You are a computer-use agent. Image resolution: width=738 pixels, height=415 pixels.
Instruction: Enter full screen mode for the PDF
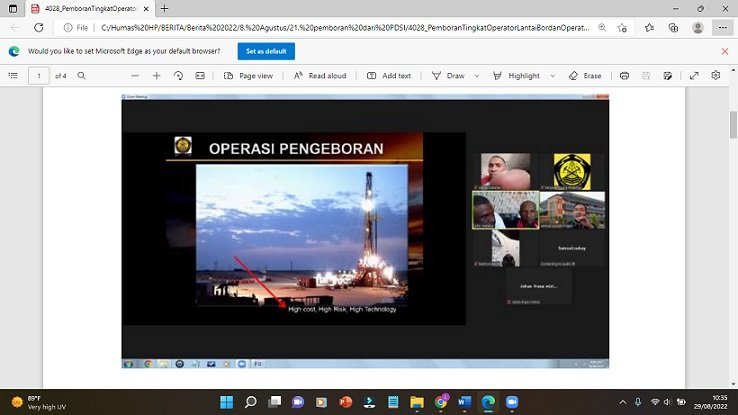(694, 75)
